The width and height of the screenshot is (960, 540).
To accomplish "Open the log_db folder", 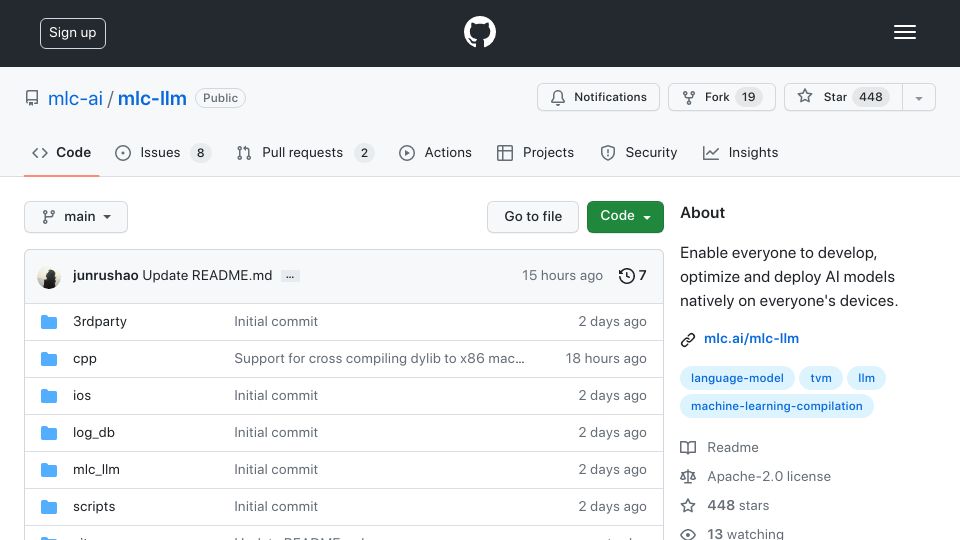I will click(94, 433).
